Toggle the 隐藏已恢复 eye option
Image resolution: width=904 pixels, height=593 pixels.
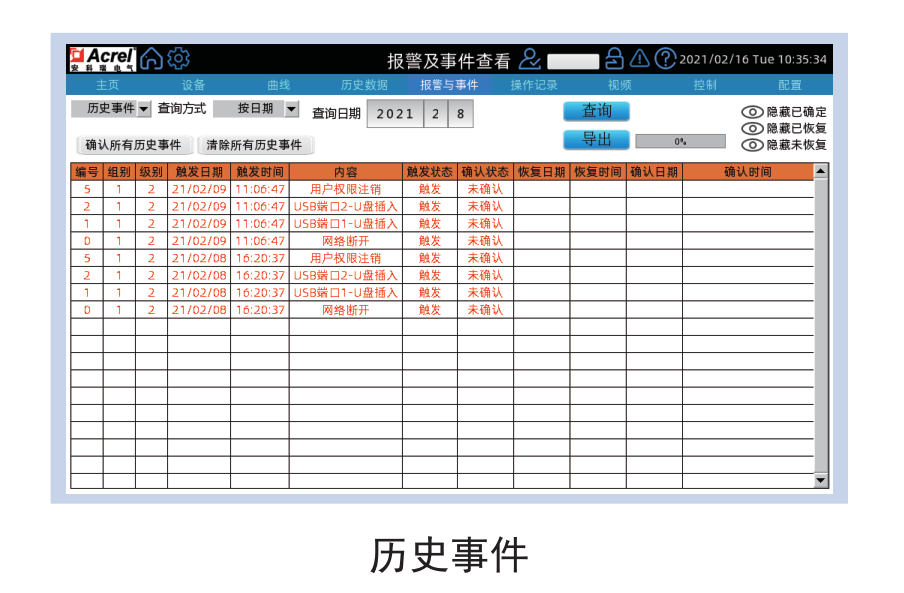(752, 128)
